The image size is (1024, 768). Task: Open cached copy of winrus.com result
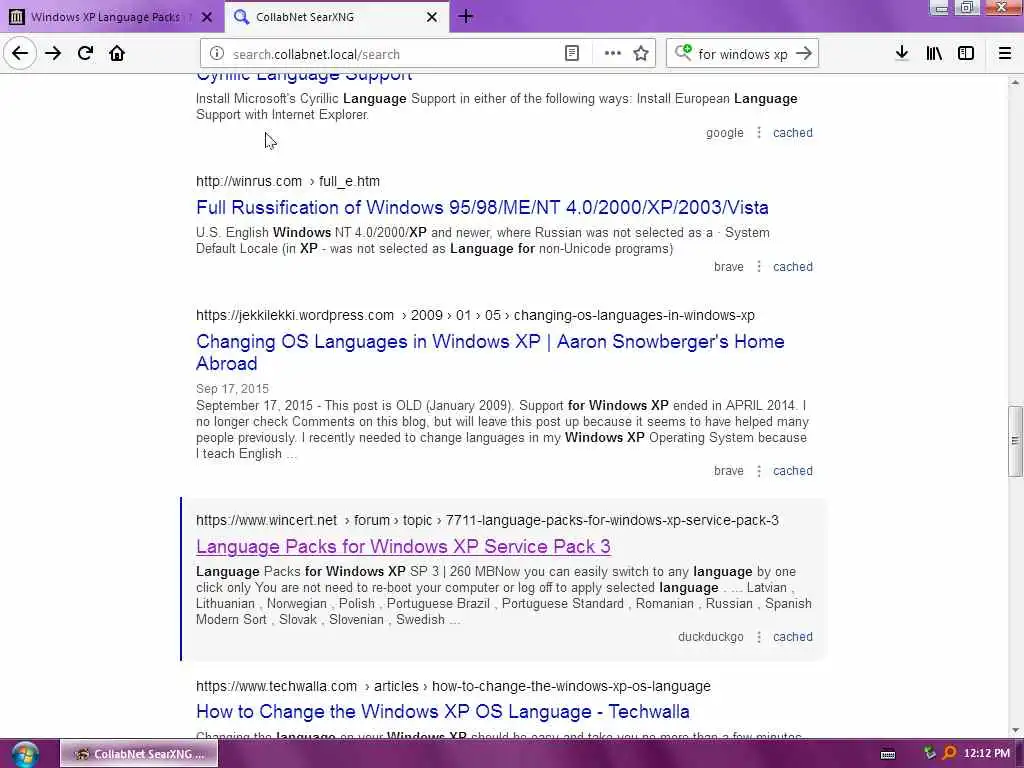click(793, 266)
